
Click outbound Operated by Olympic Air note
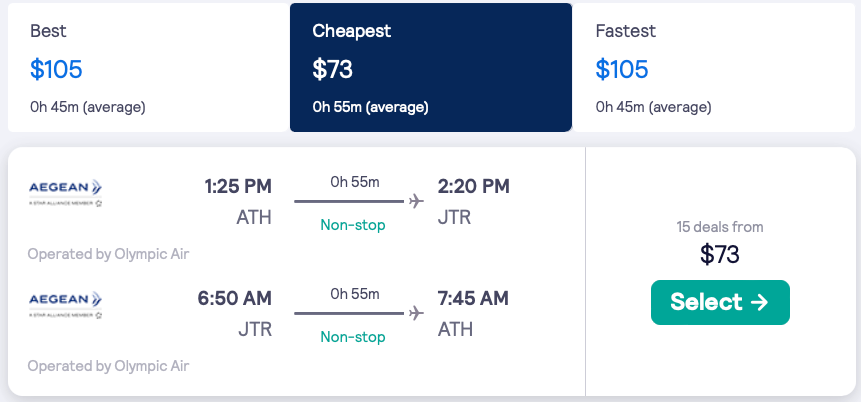[x=108, y=254]
